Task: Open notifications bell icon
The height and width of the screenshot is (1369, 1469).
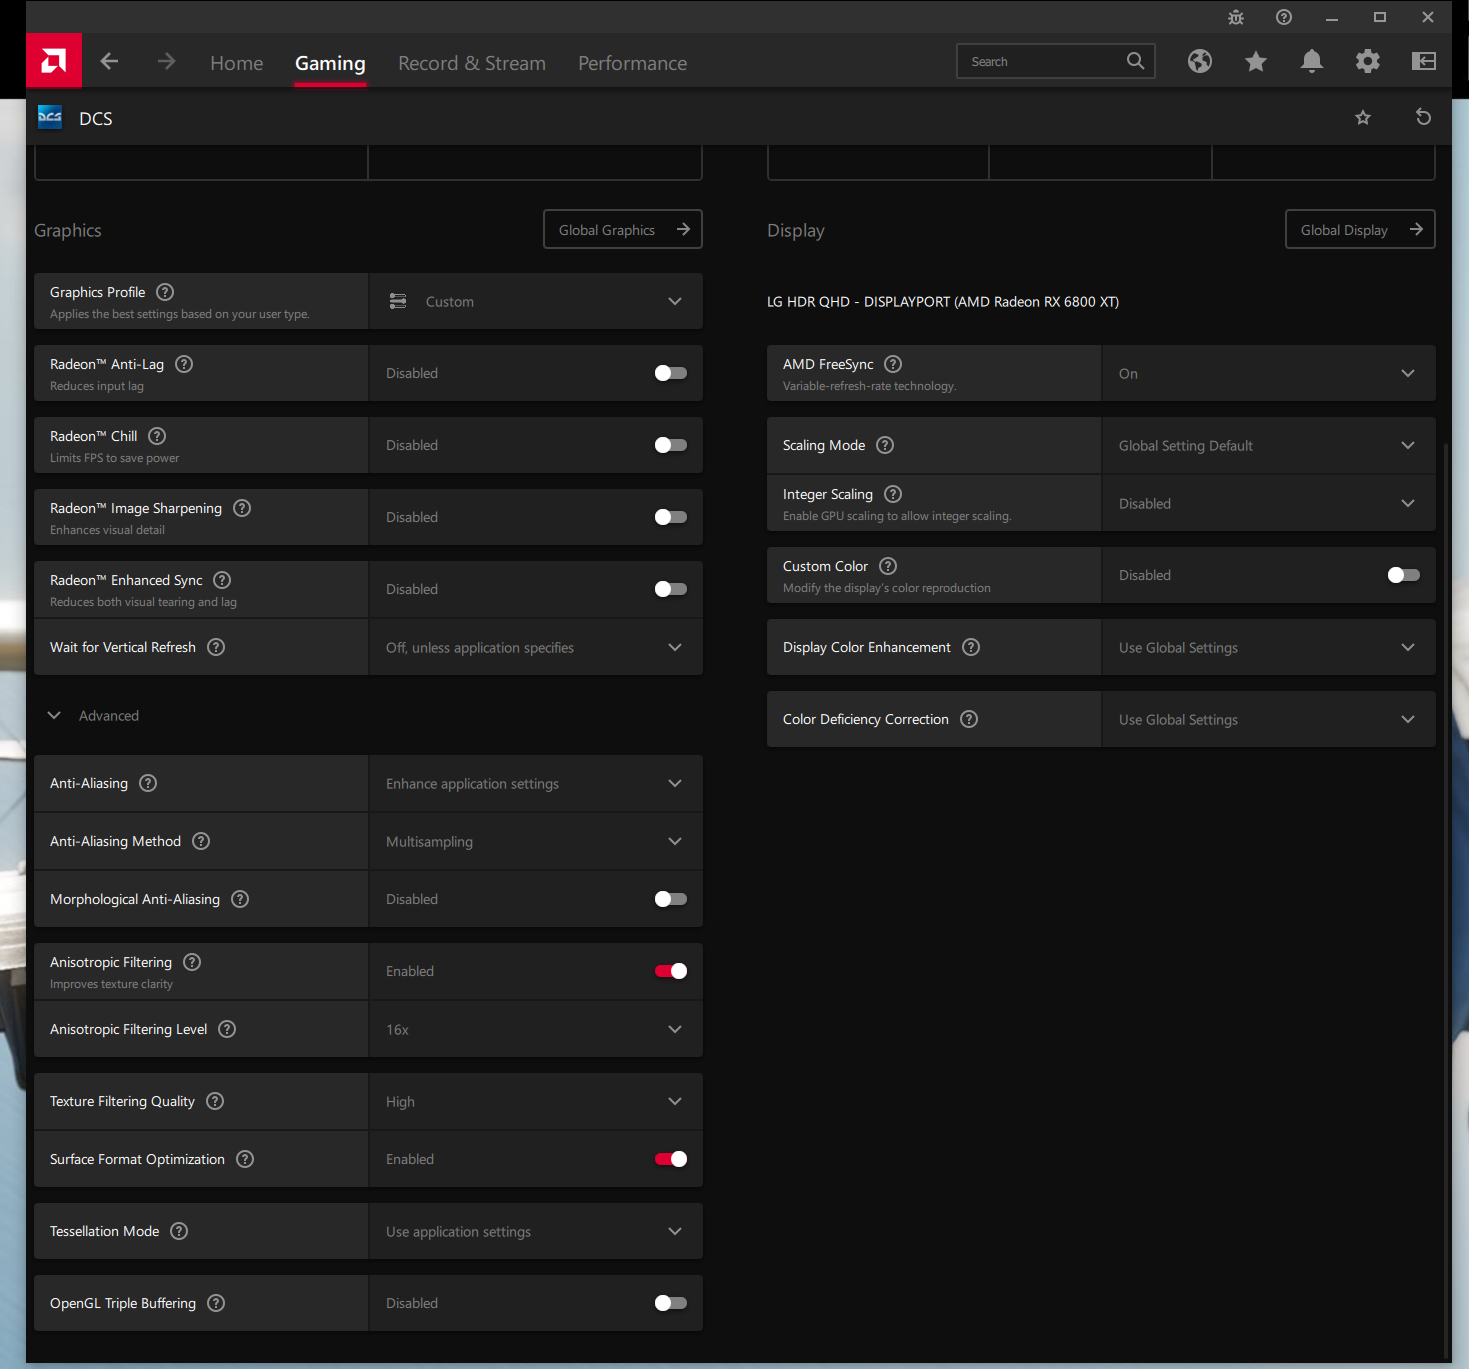Action: tap(1312, 62)
